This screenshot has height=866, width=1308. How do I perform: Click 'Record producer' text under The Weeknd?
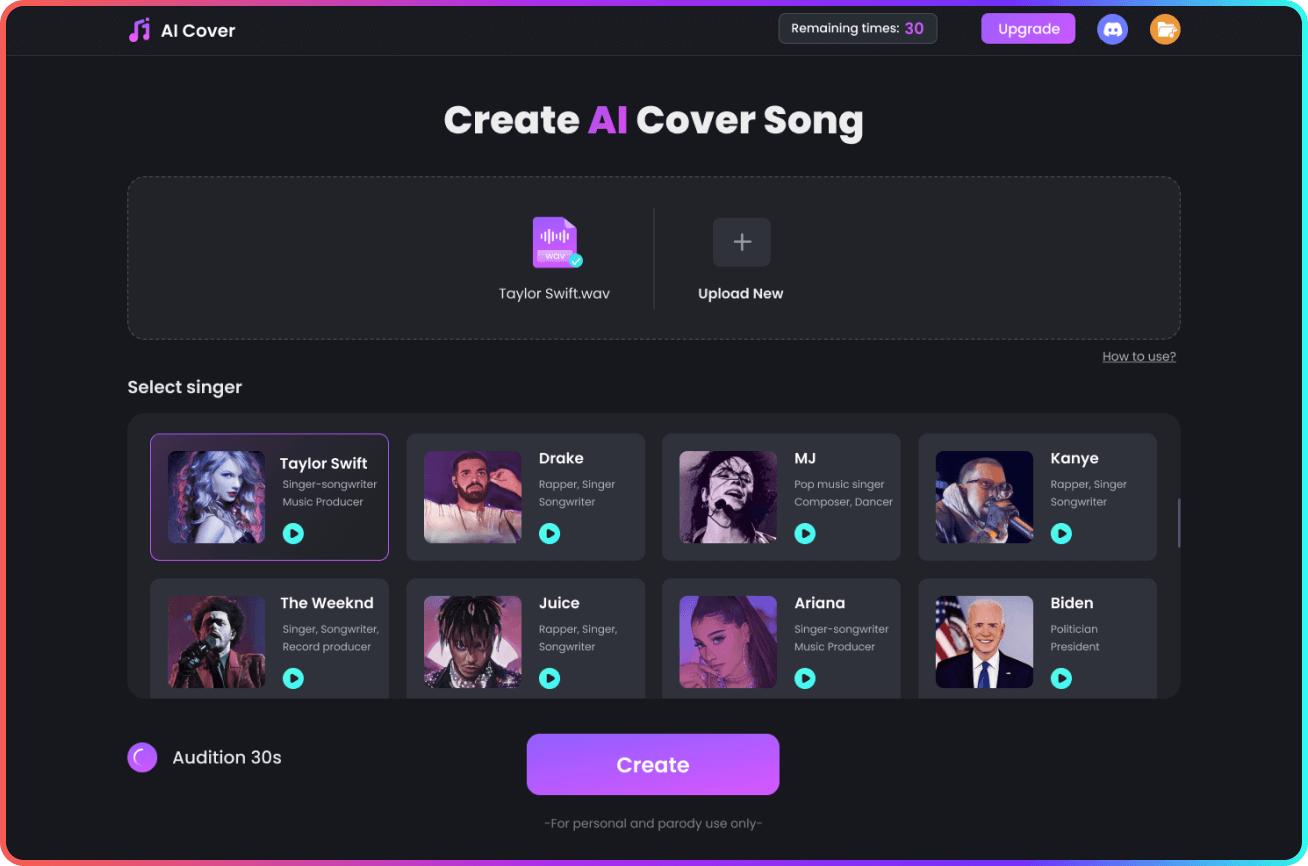tap(327, 647)
